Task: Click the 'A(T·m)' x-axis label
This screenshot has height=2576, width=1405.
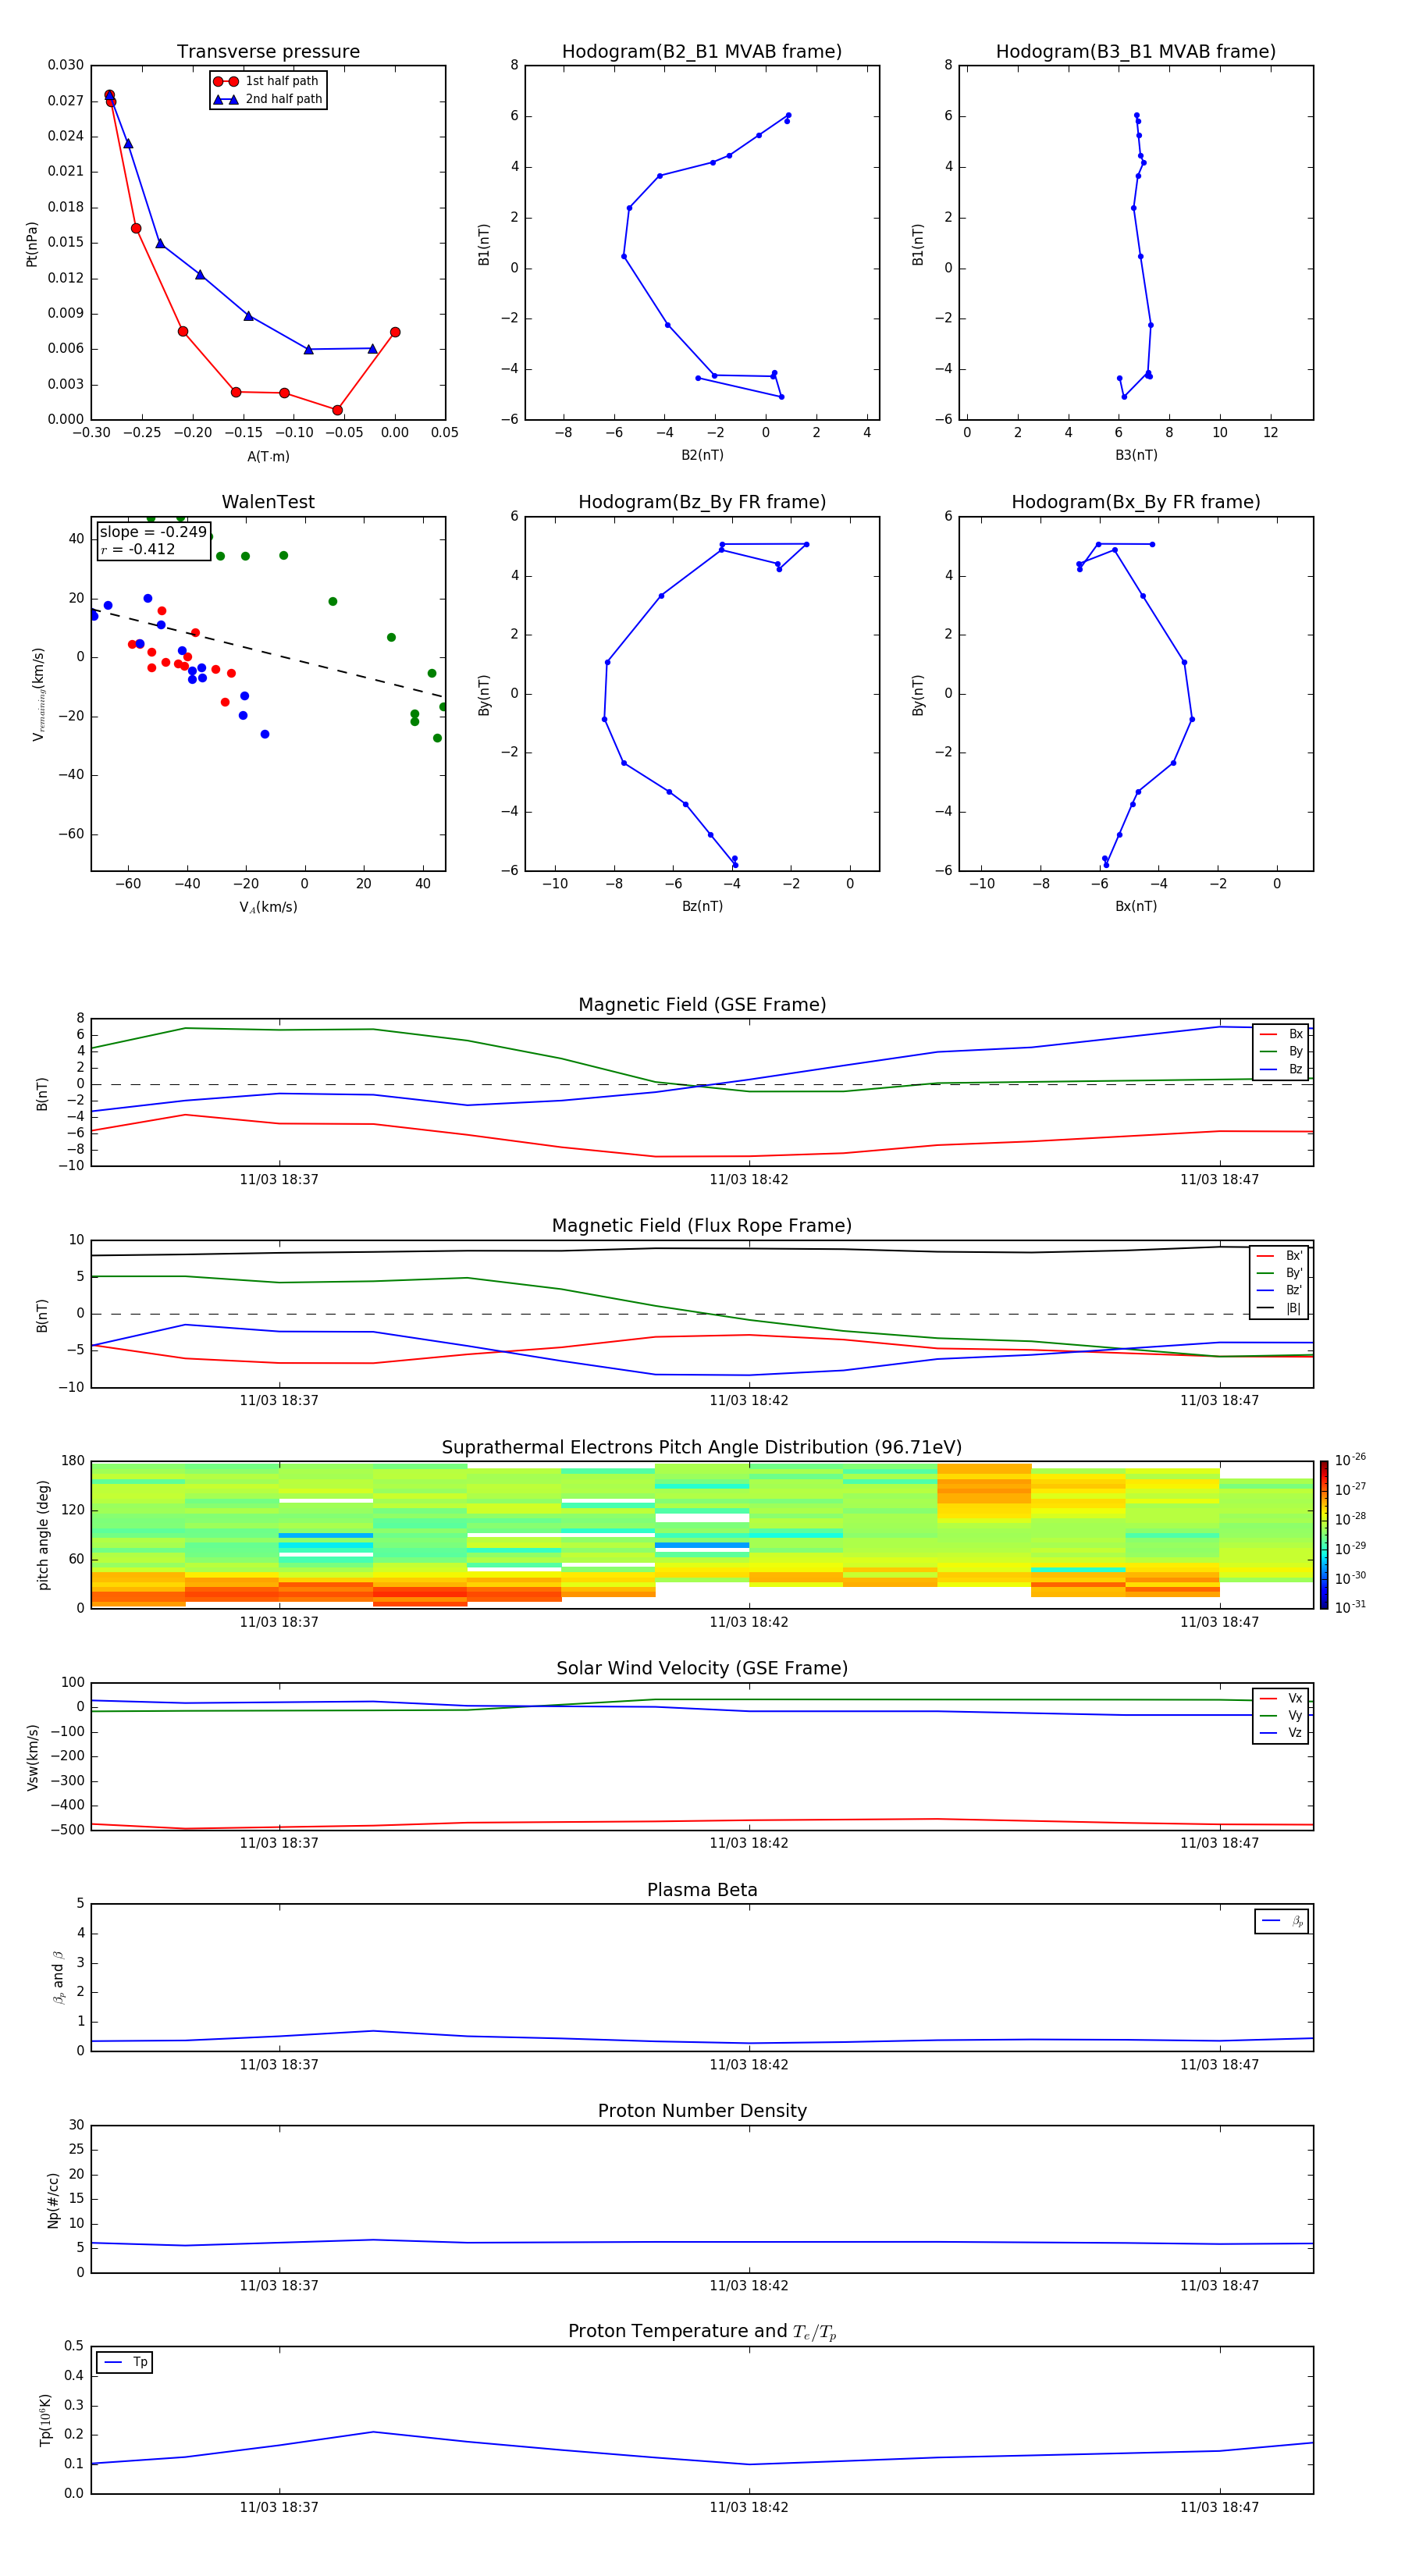Action: click(268, 457)
